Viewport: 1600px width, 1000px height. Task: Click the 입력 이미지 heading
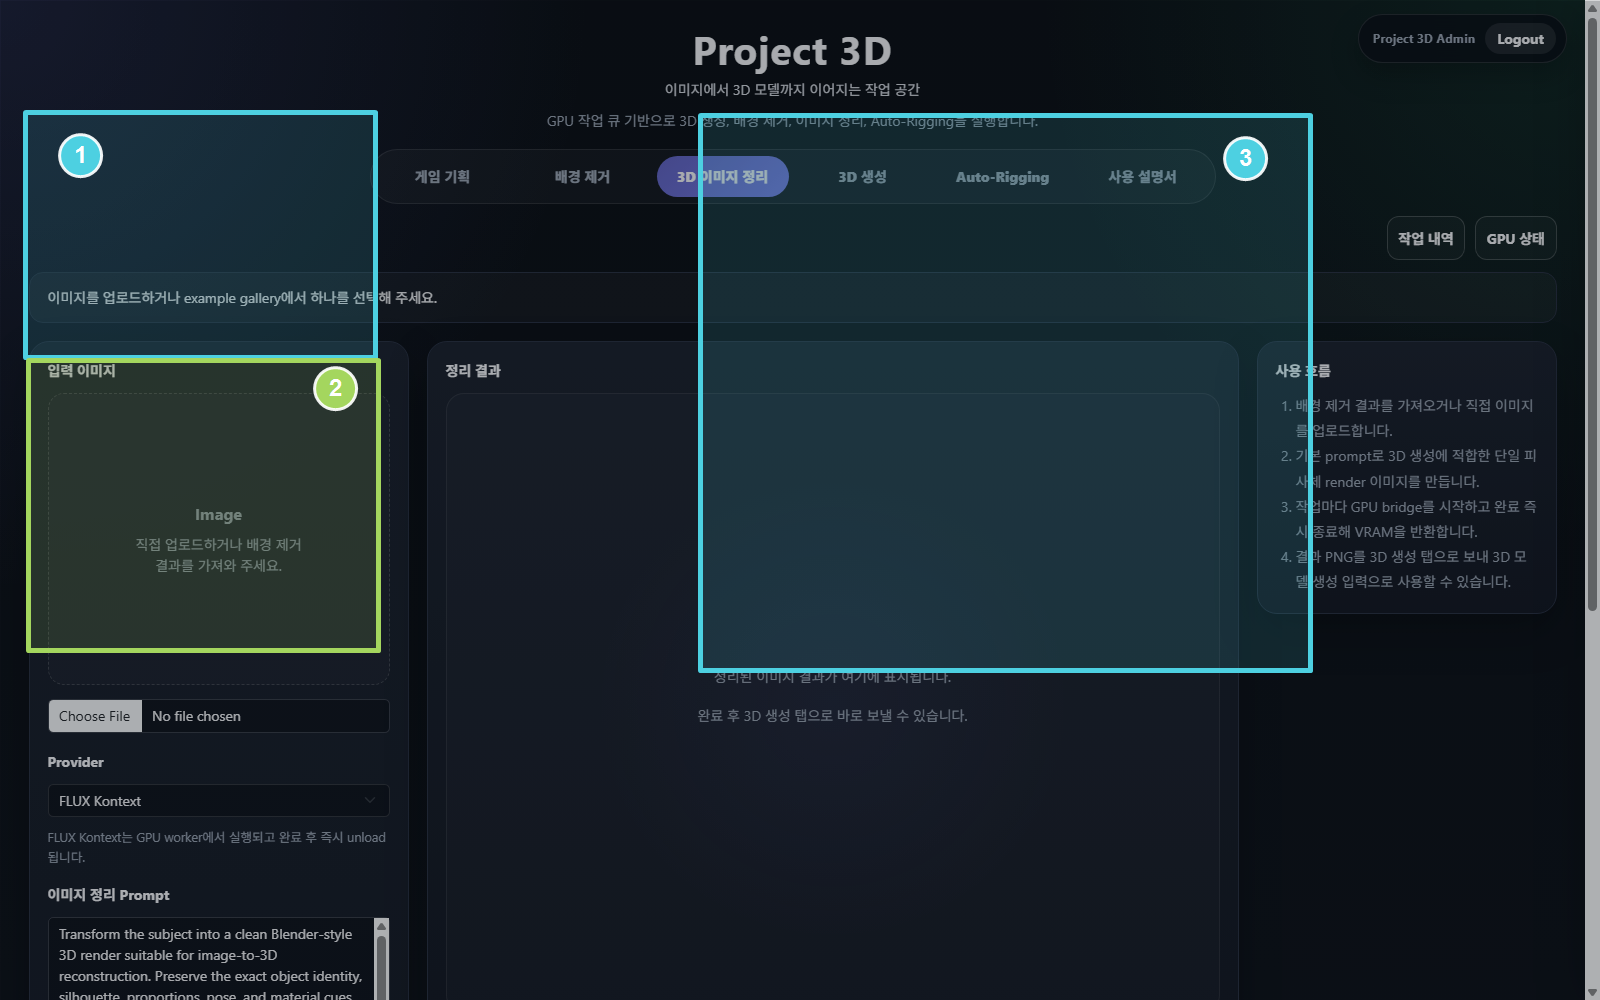pos(81,371)
